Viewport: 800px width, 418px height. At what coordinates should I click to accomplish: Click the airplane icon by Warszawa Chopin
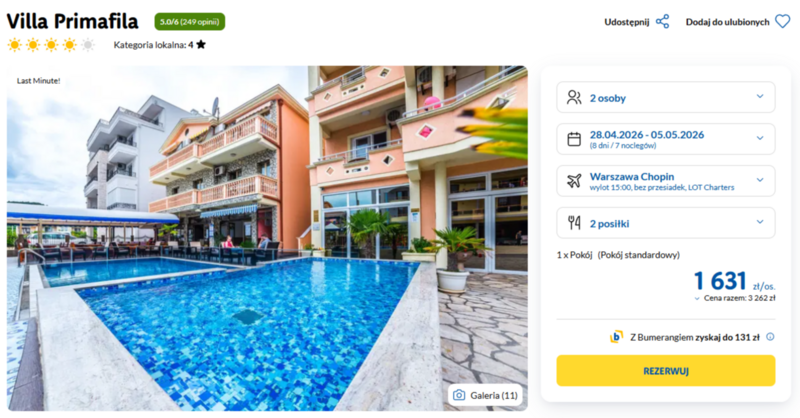tap(574, 181)
